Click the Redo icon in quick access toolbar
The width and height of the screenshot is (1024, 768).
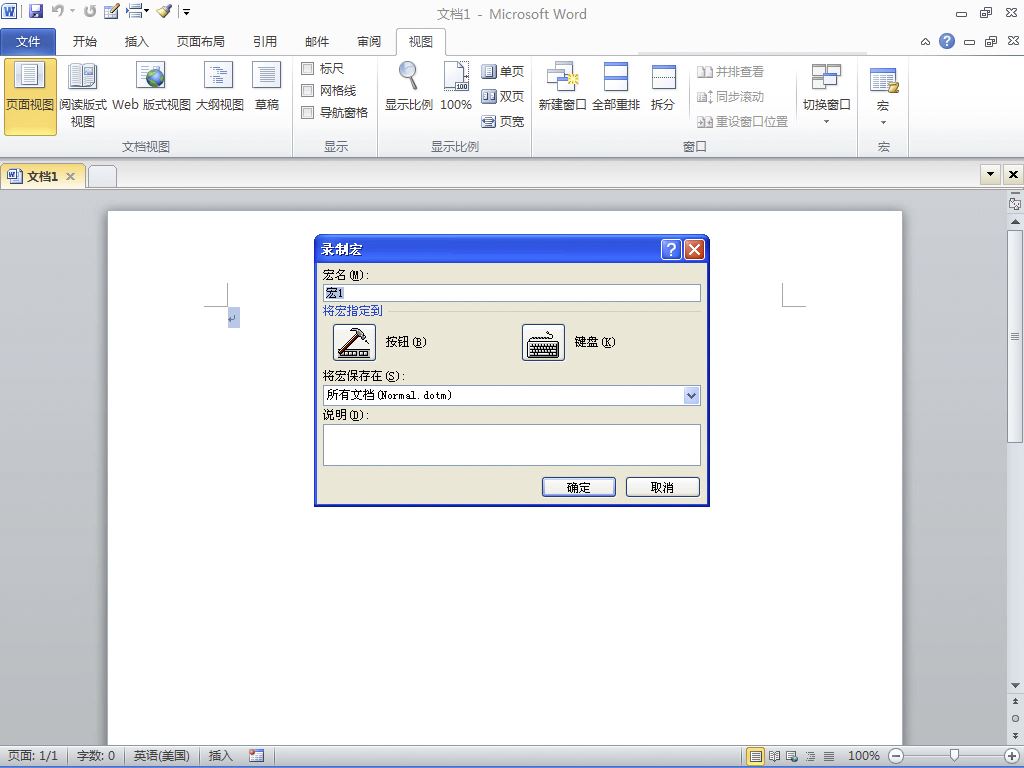click(x=90, y=11)
